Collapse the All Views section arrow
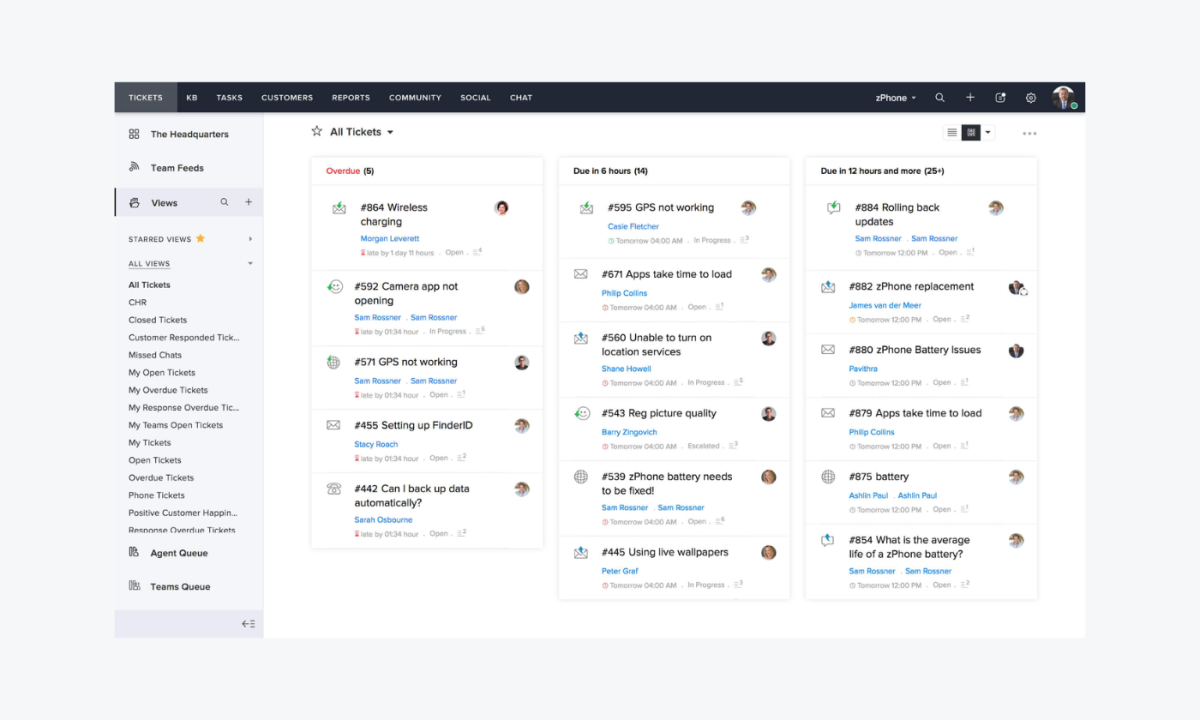This screenshot has width=1200, height=720. coord(250,264)
